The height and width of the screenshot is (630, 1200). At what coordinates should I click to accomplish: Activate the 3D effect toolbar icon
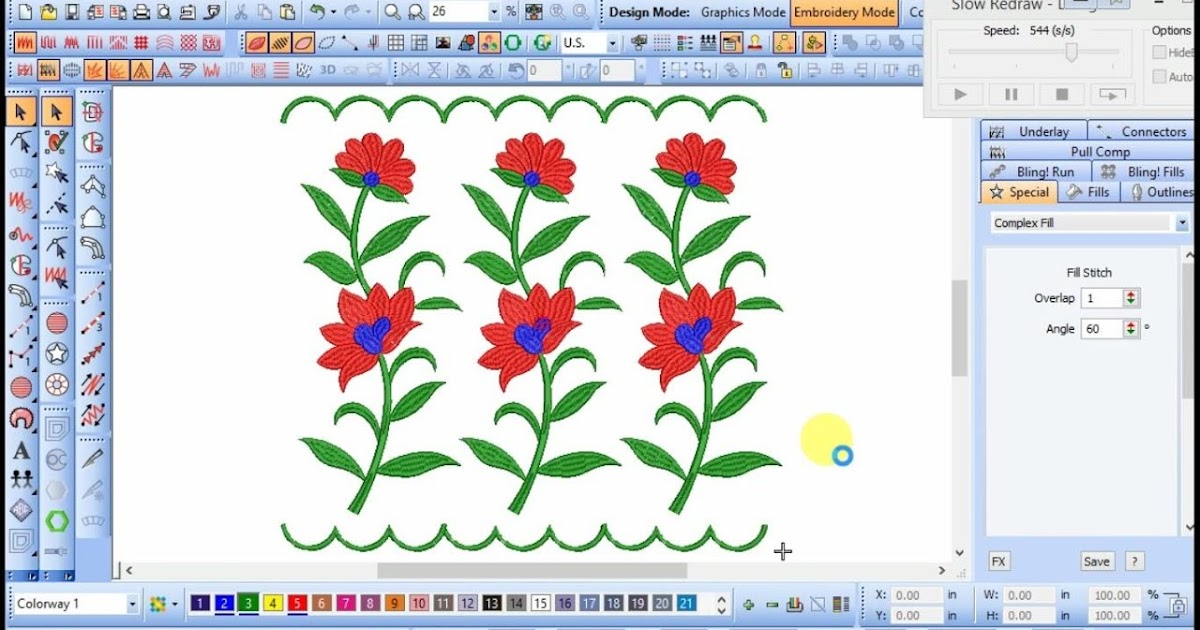[x=327, y=68]
